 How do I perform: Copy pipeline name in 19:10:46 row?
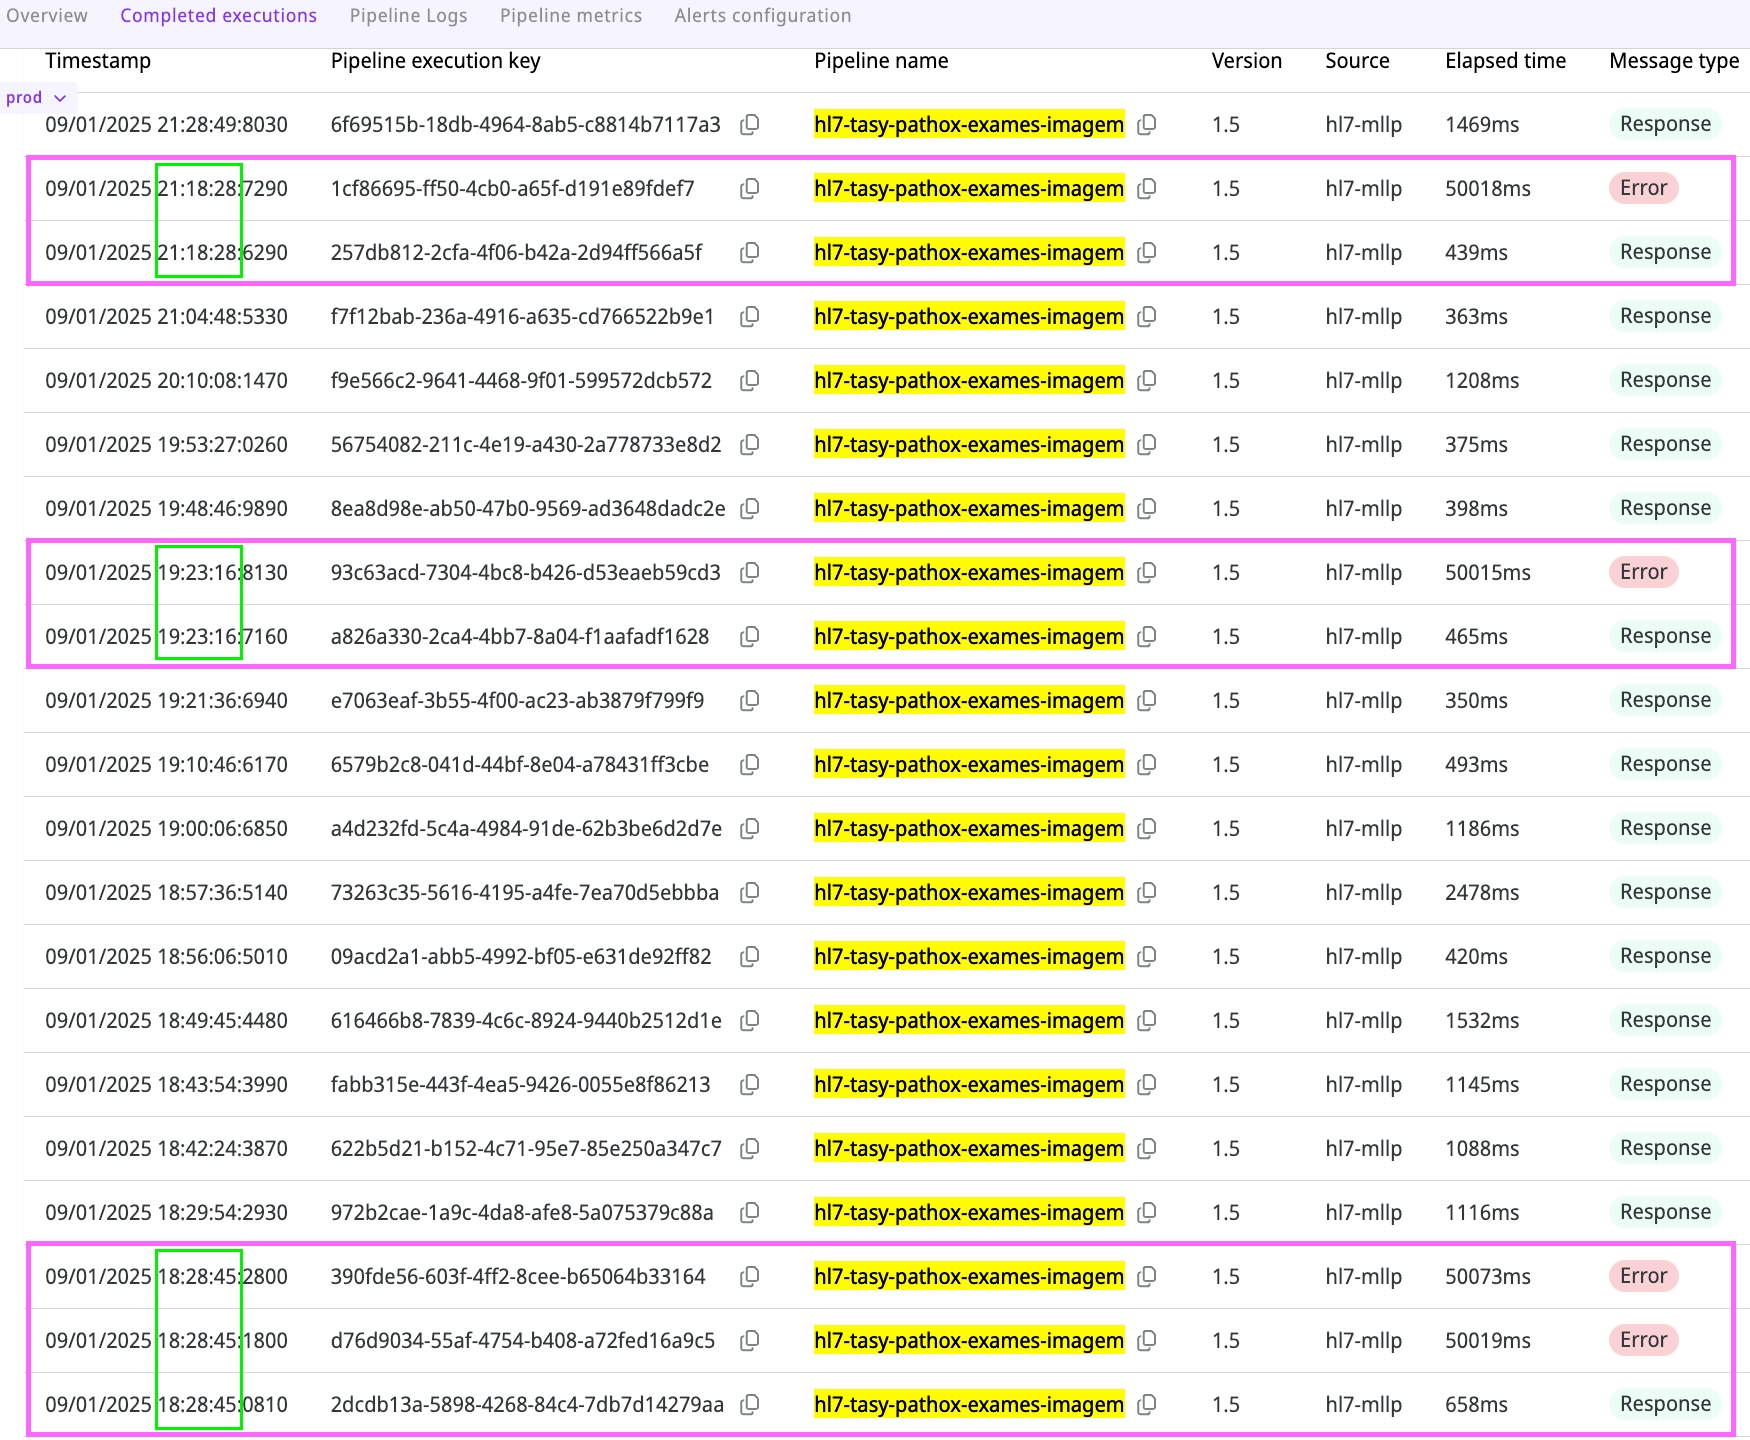click(x=1147, y=765)
